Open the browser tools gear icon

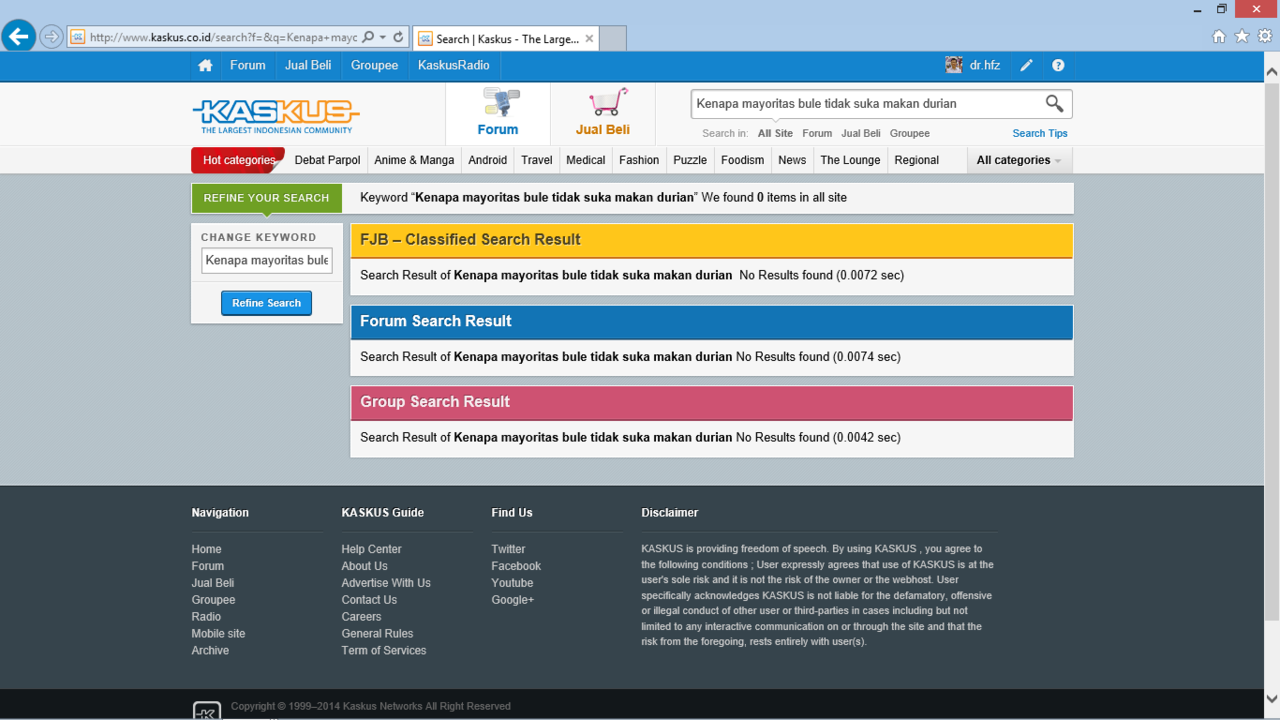1265,36
